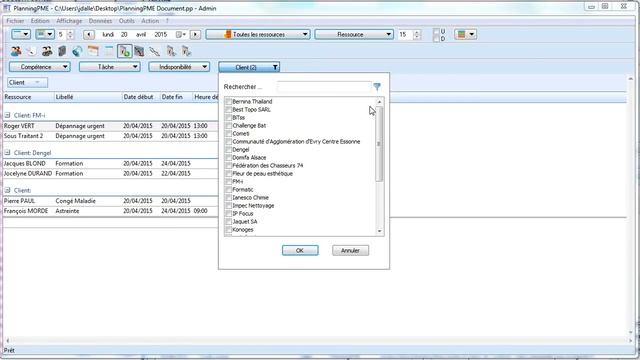The width and height of the screenshot is (640, 360).
Task: Open the second view-mode dropdown in toolbar
Action: 45,34
